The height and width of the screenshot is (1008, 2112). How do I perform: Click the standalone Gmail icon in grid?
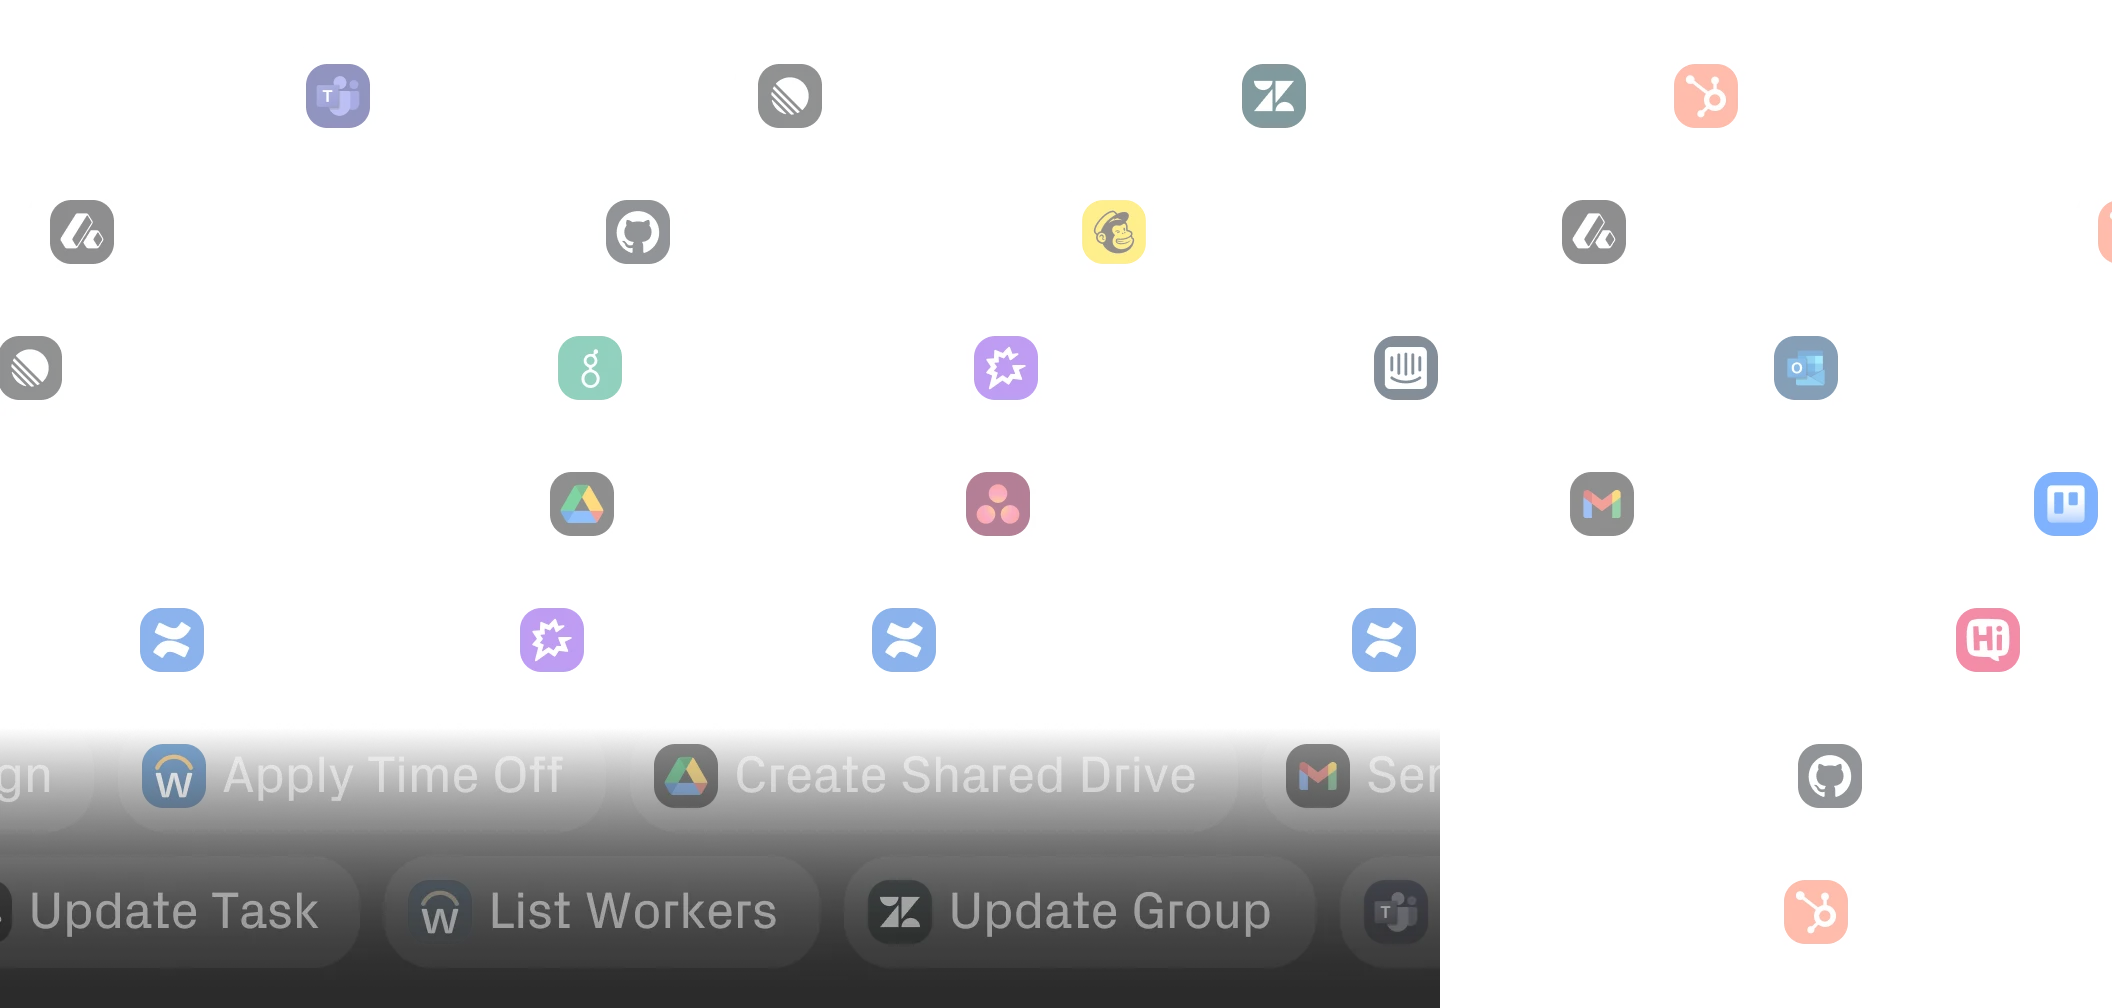click(x=1602, y=504)
